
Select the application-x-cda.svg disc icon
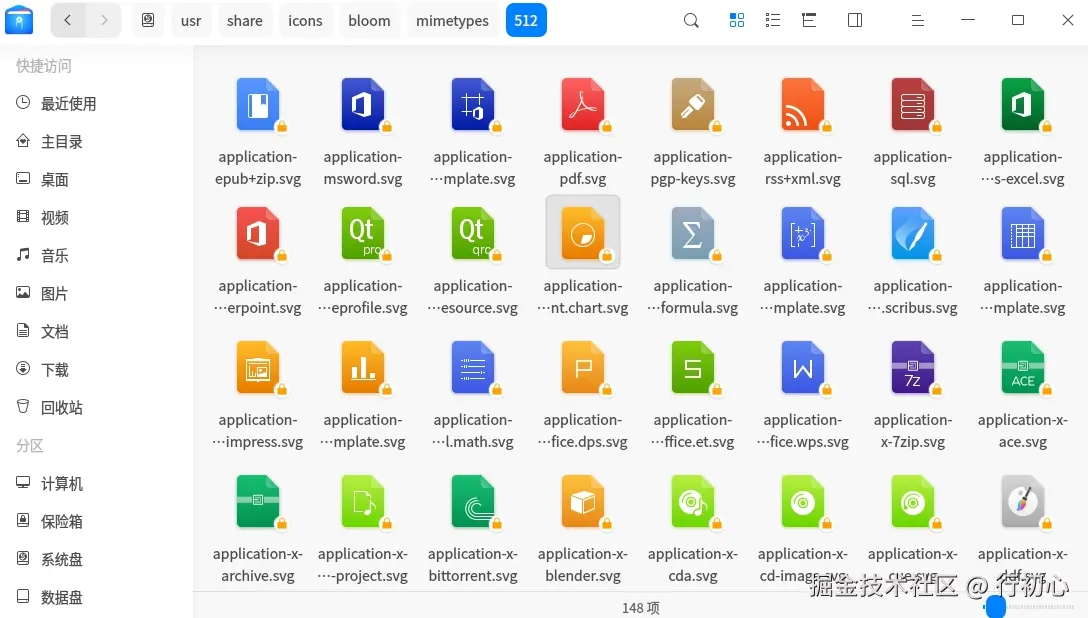click(x=692, y=501)
